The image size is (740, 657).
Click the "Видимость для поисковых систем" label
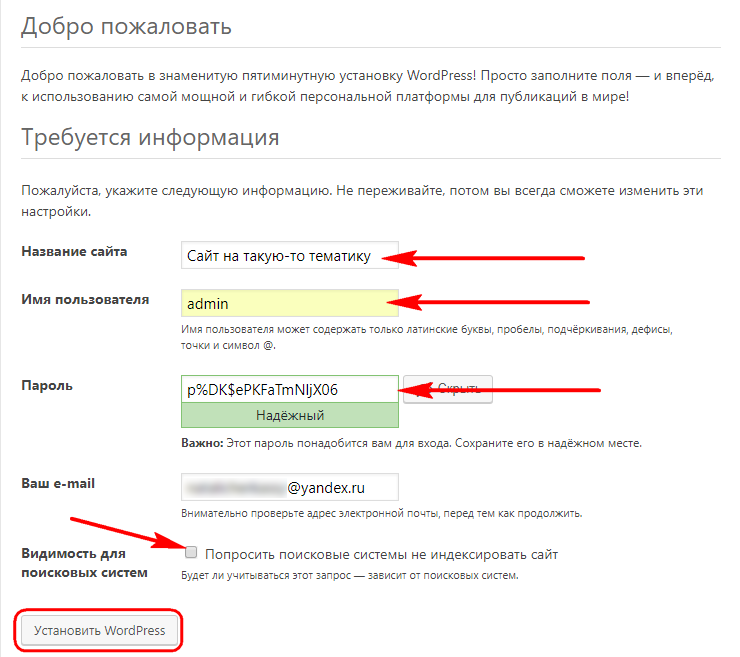tap(84, 562)
